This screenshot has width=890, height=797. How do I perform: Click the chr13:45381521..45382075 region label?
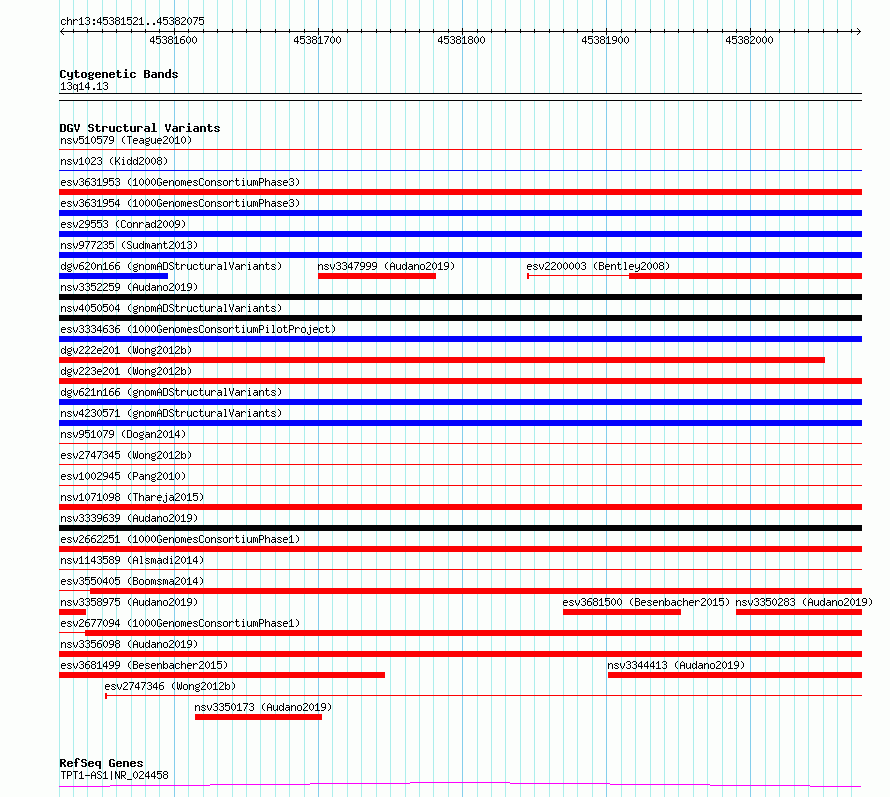[x=132, y=22]
